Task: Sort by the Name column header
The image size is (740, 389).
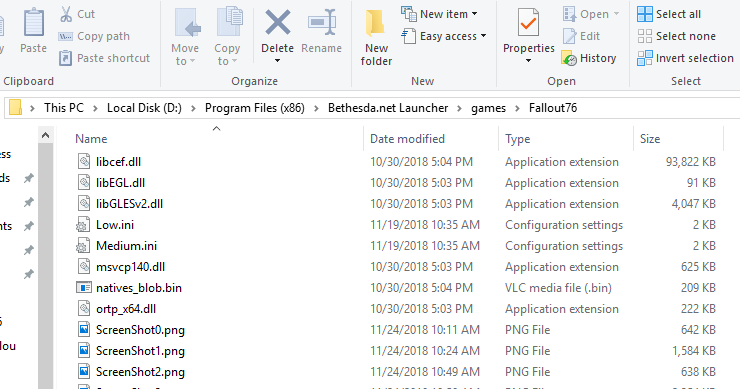Action: 91,139
